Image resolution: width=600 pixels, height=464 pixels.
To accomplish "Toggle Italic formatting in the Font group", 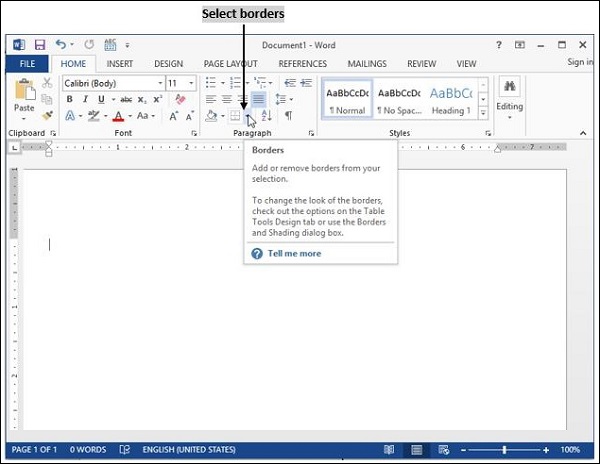I will [x=85, y=100].
